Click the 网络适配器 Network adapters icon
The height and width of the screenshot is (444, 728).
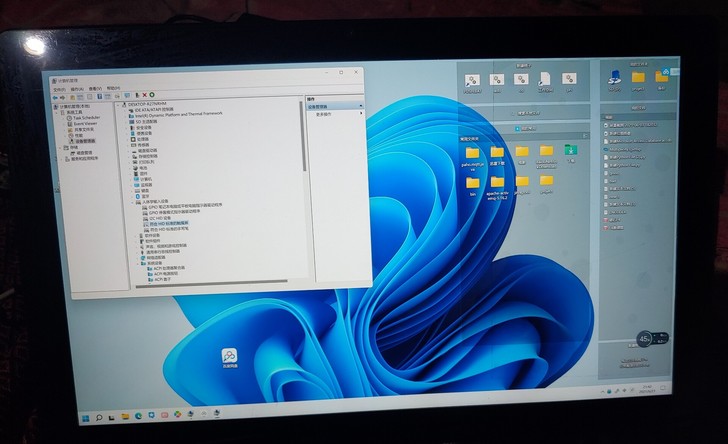click(143, 257)
